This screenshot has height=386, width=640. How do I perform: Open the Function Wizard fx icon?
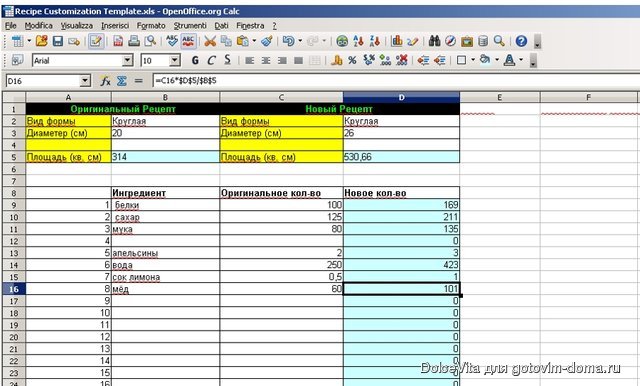[x=105, y=81]
